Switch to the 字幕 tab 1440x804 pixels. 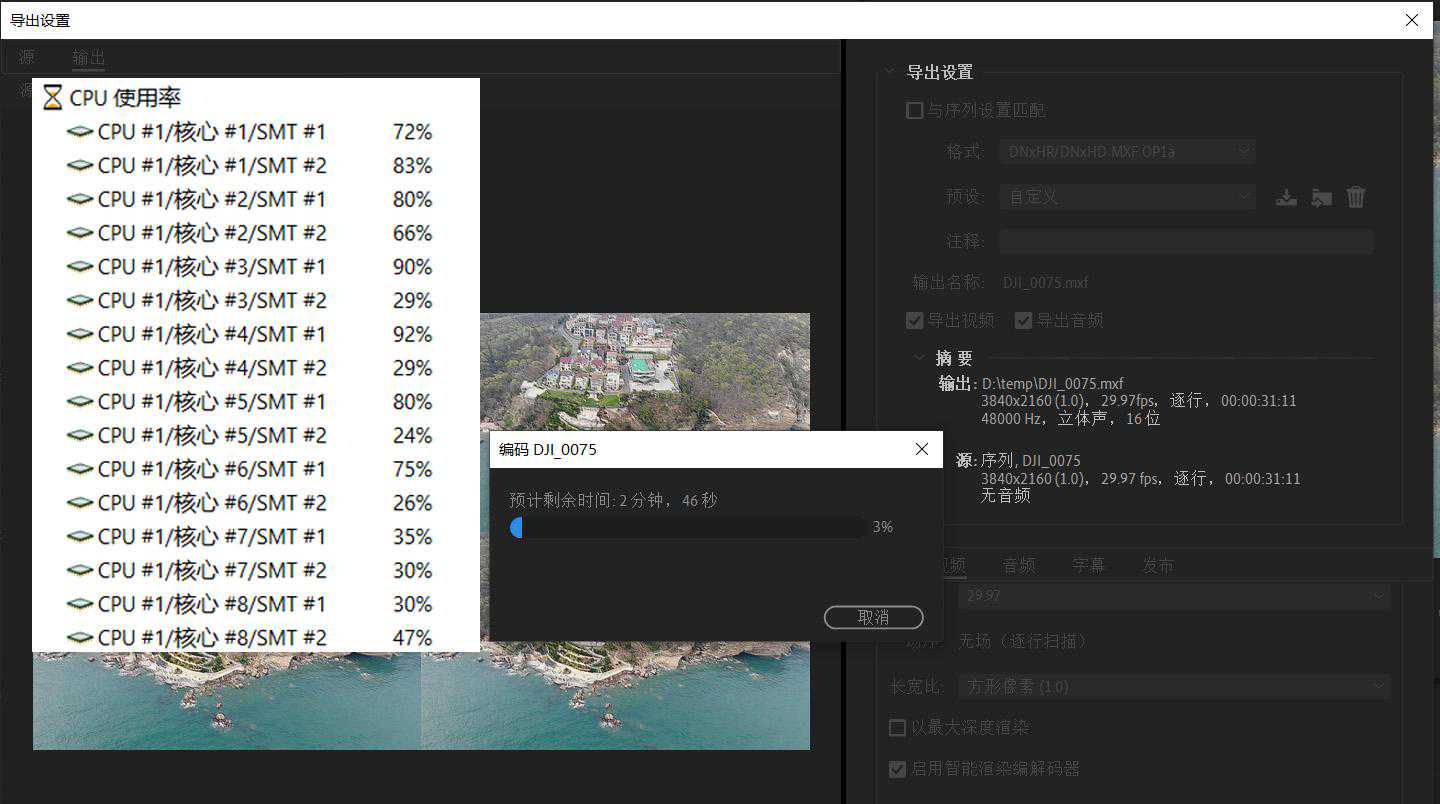tap(1088, 565)
